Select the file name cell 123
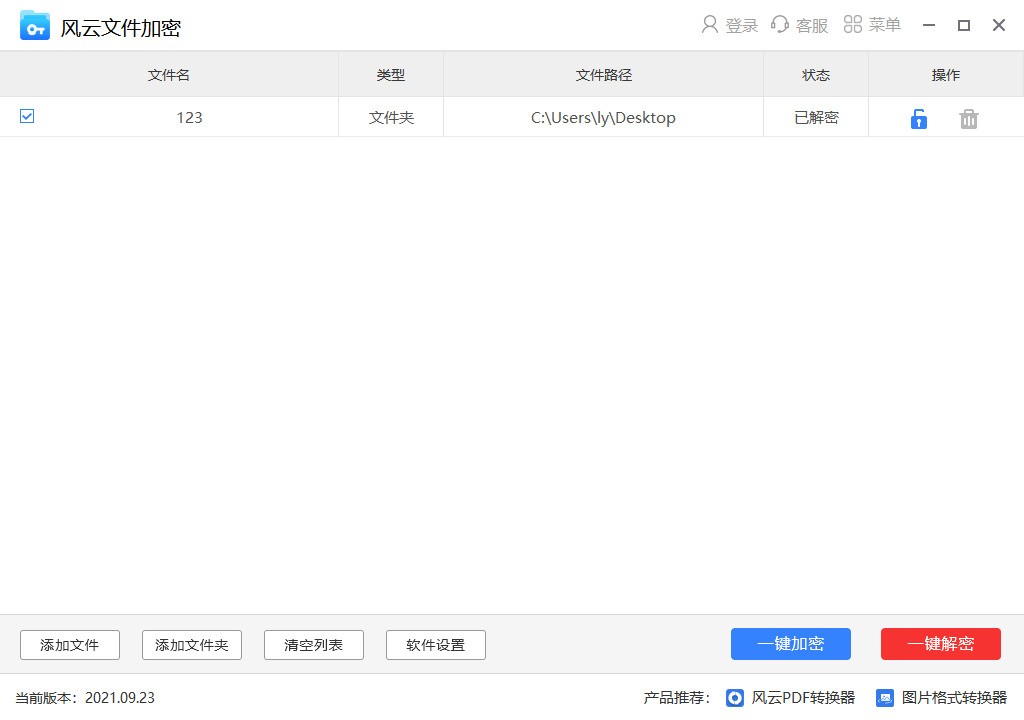The image size is (1024, 720). (x=189, y=118)
